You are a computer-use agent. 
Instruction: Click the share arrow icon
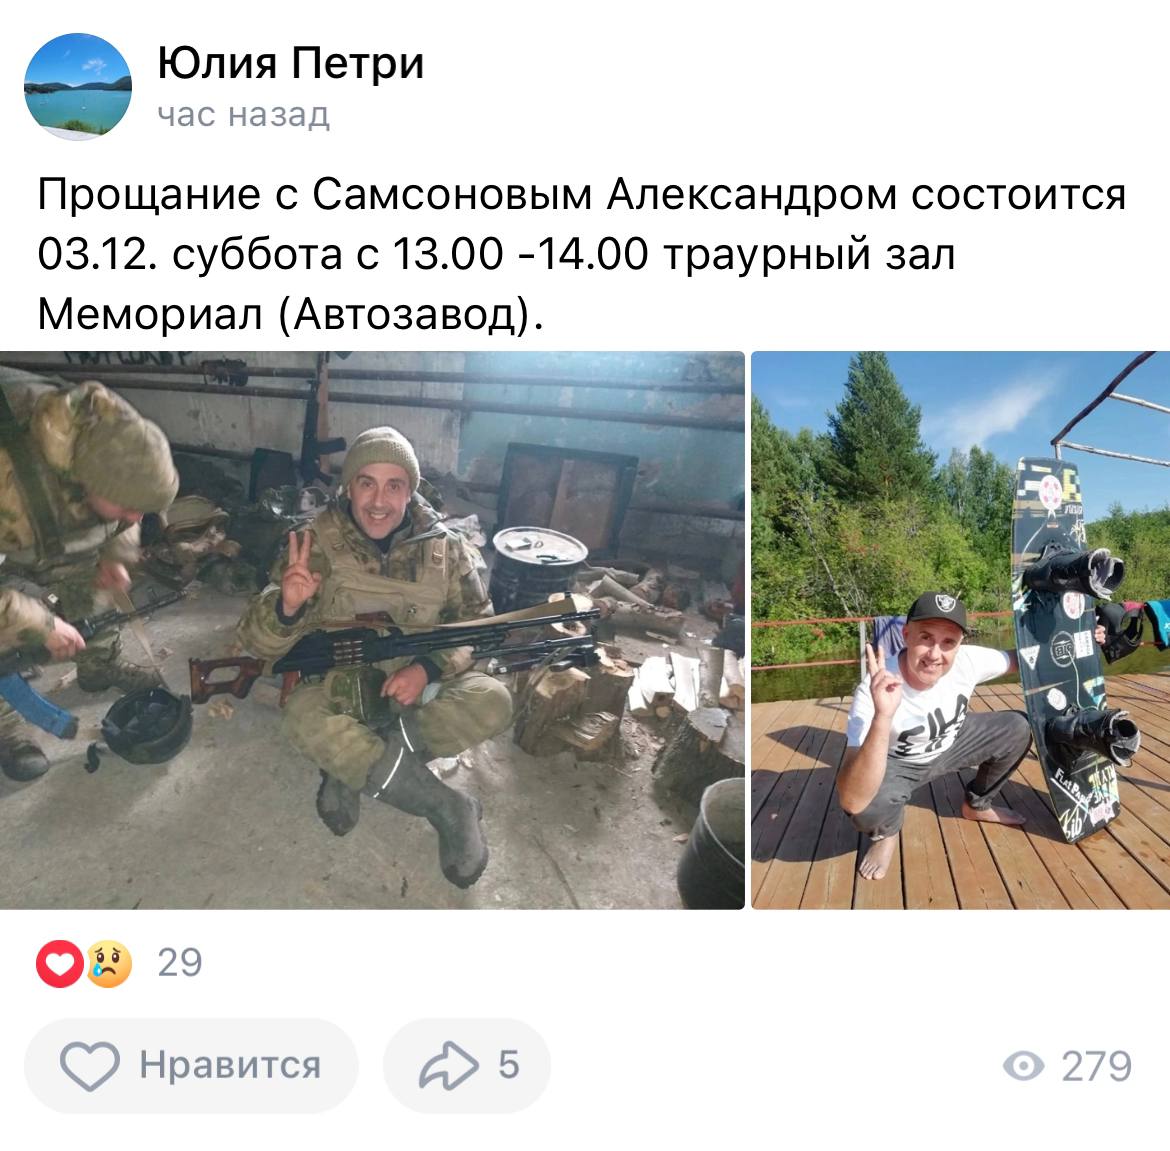[448, 1065]
